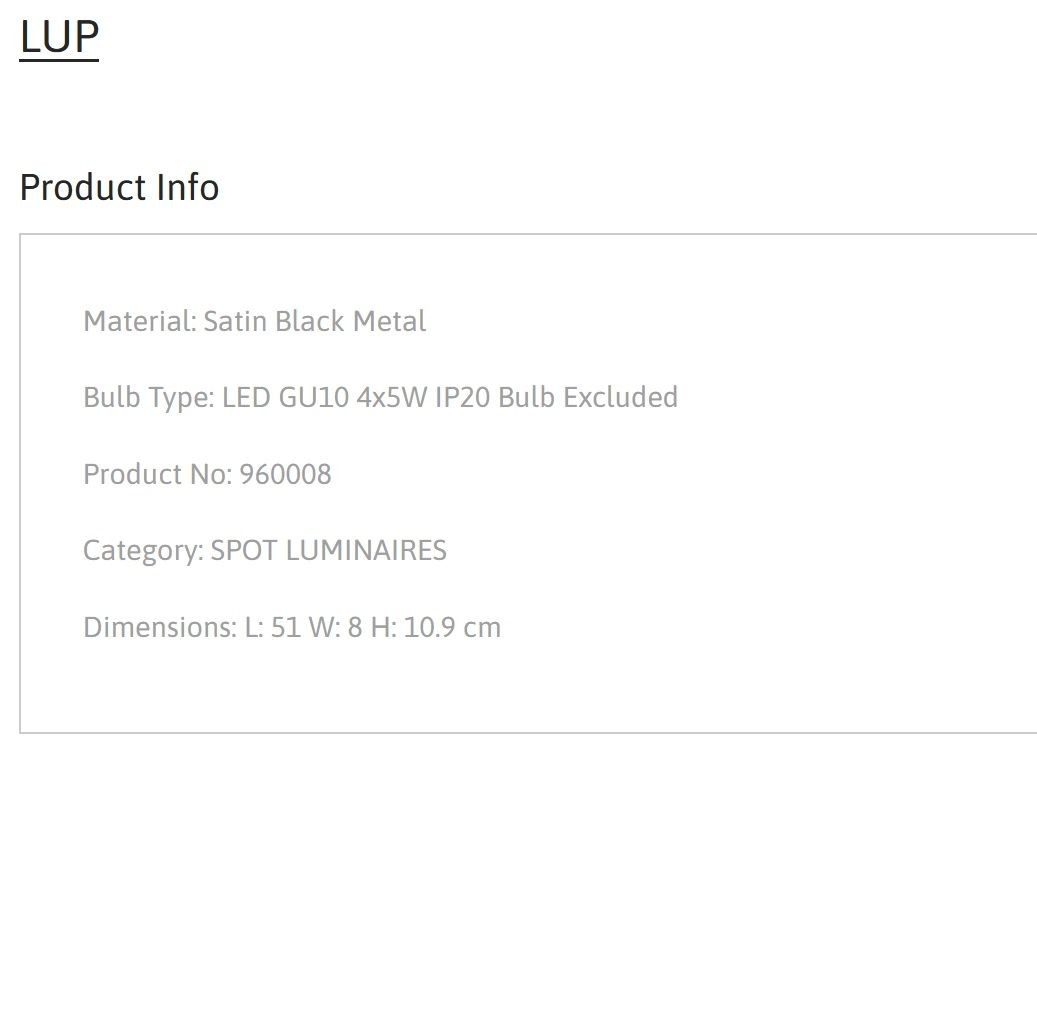
Task: Click the 'Satin Black Metal' value text
Action: (315, 321)
